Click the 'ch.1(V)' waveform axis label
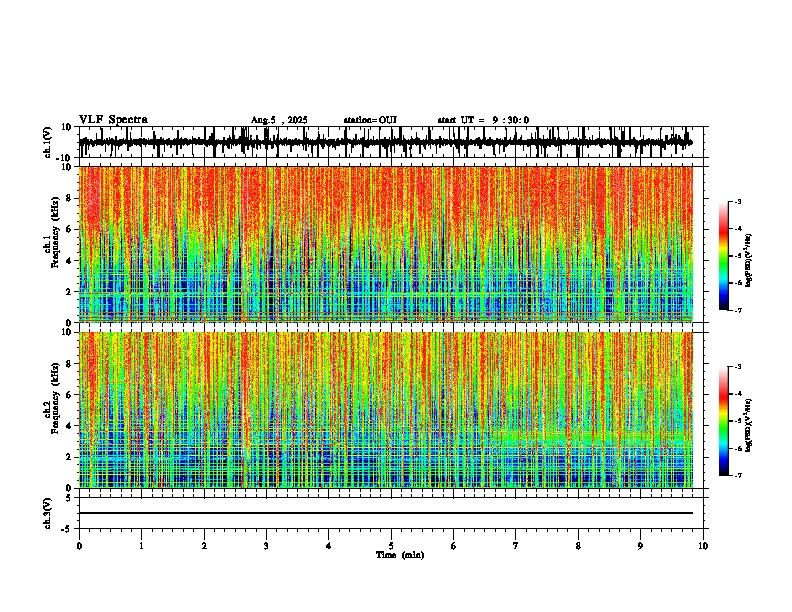Screen dimensions: 792x612 48,142
